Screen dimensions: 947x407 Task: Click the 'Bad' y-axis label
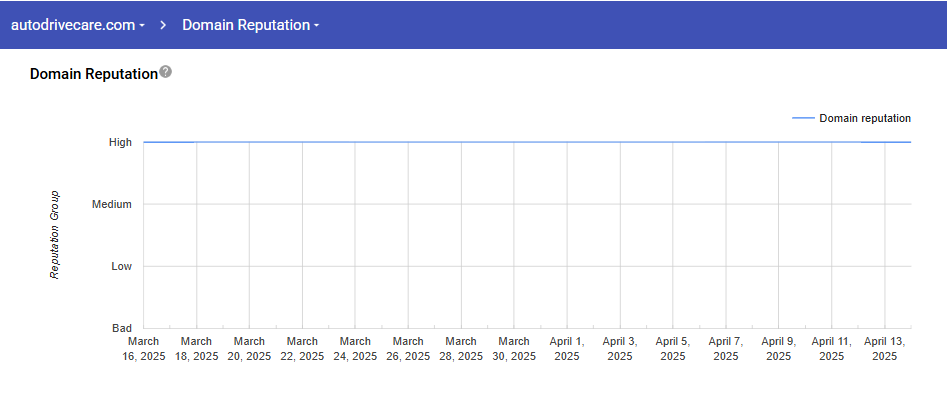coord(121,328)
